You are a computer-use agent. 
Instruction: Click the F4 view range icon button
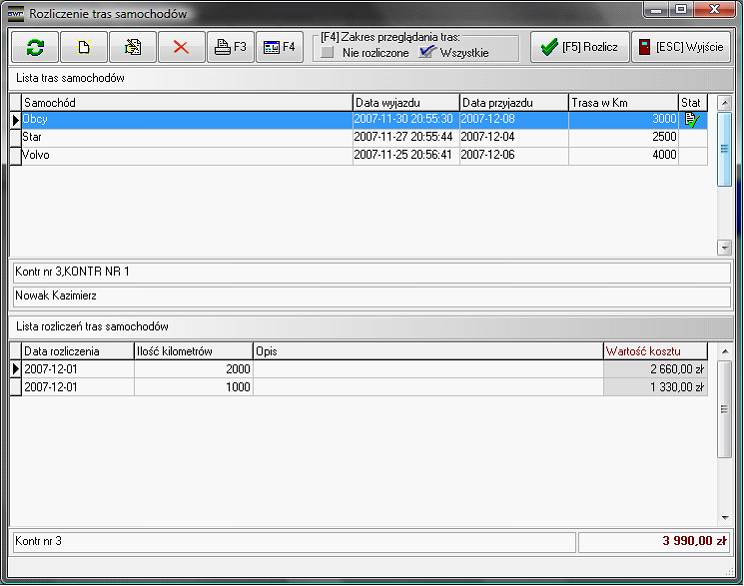coord(279,47)
